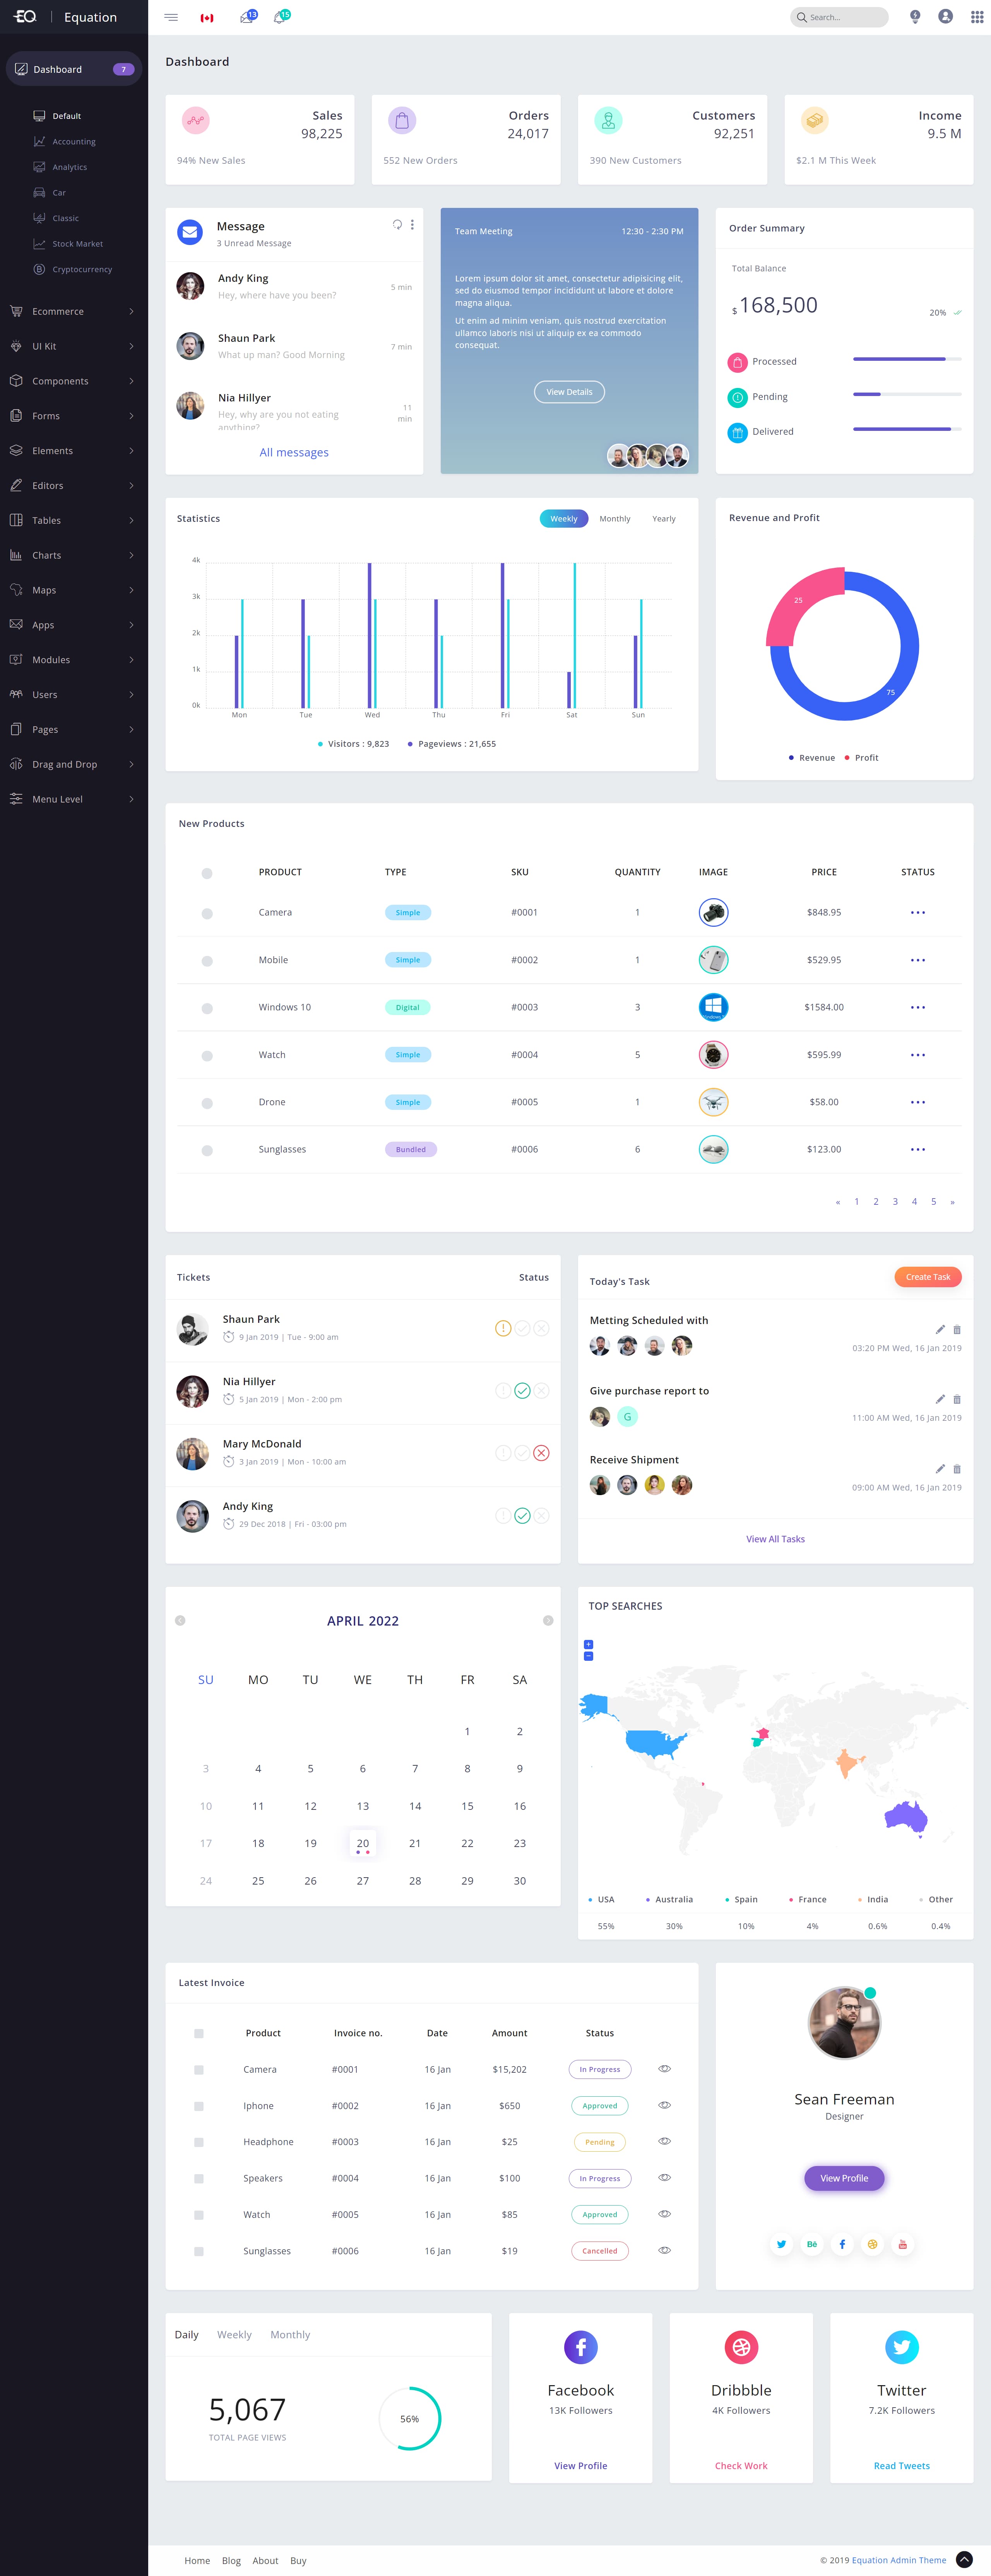Click the Pending progress bar
The width and height of the screenshot is (991, 2576).
907,394
